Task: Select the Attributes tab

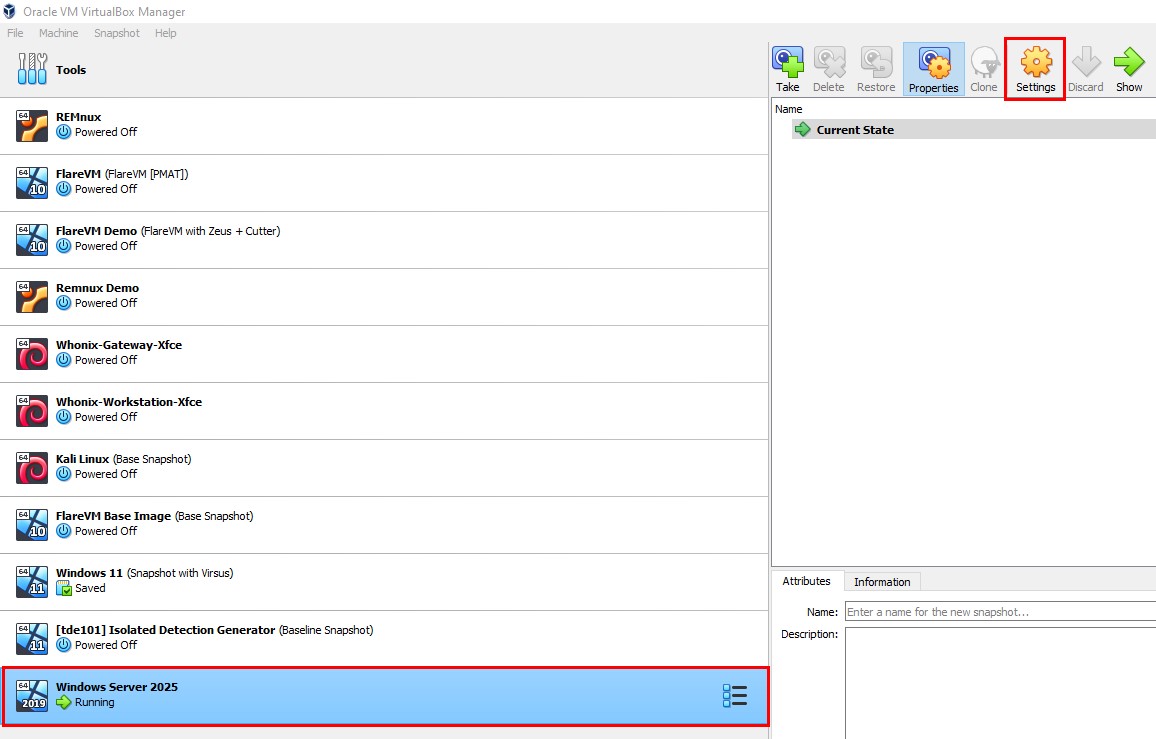Action: [x=806, y=581]
